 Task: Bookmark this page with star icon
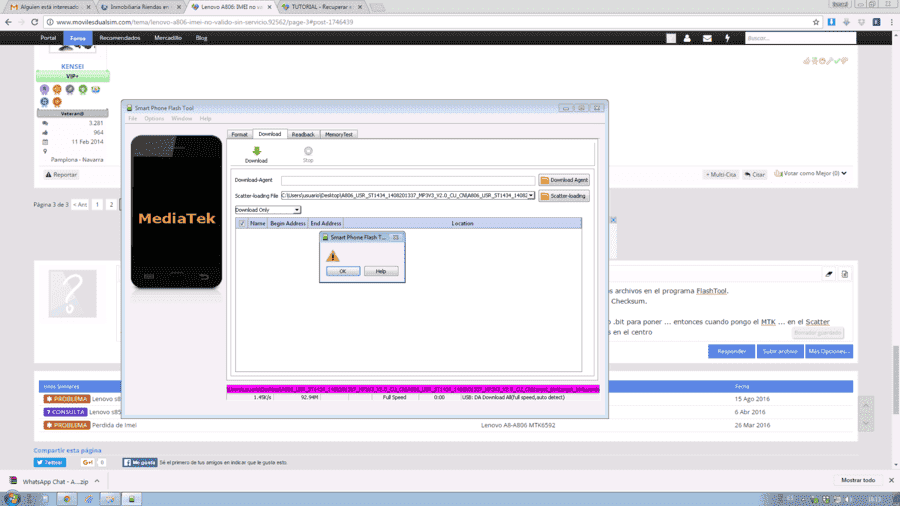(816, 22)
